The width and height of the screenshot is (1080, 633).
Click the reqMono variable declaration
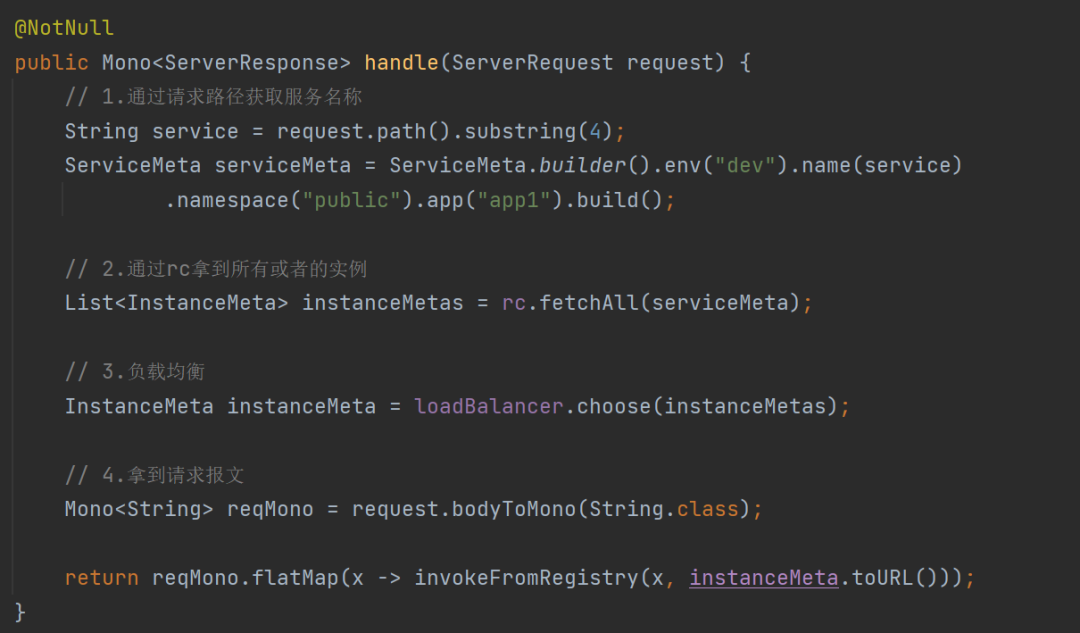(270, 509)
